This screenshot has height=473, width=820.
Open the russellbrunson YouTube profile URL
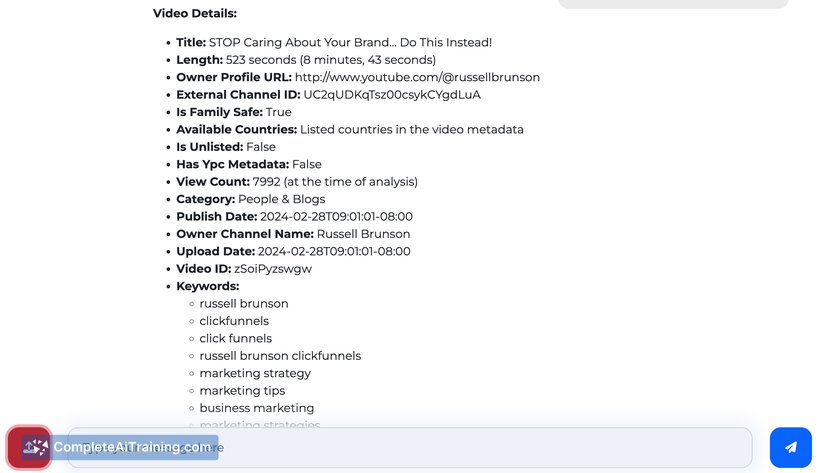(417, 77)
